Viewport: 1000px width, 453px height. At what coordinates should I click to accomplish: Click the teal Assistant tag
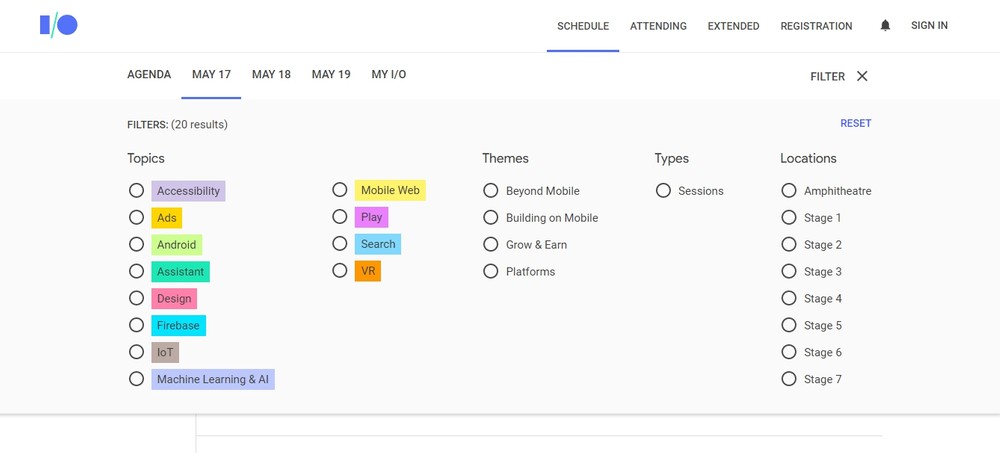(180, 272)
